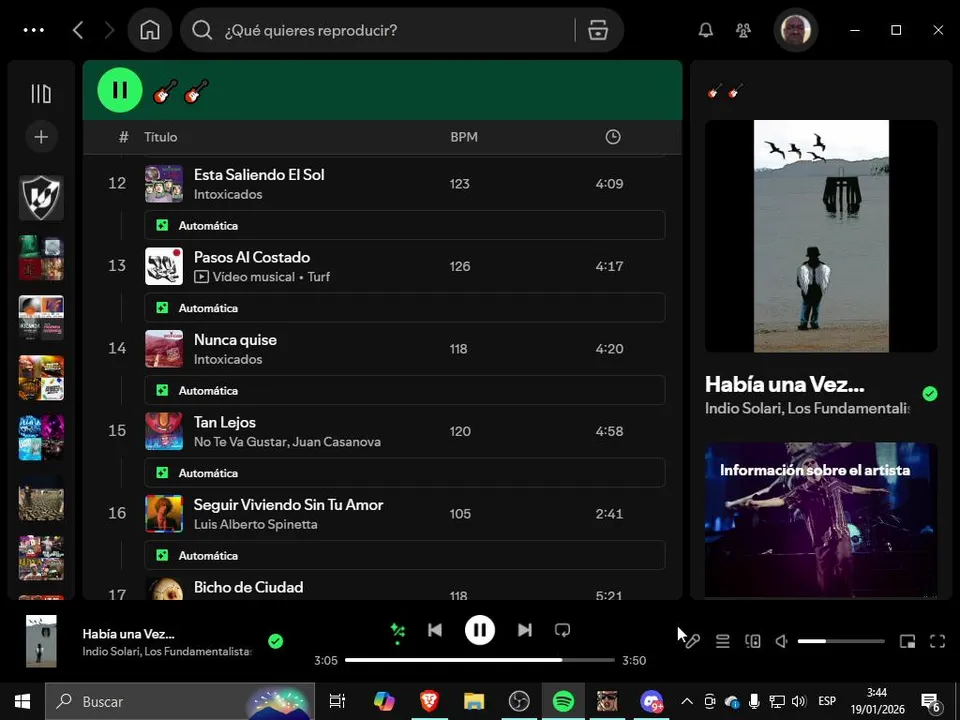Image resolution: width=960 pixels, height=720 pixels.
Task: Select track Pasos Al Costado
Action: tap(252, 257)
